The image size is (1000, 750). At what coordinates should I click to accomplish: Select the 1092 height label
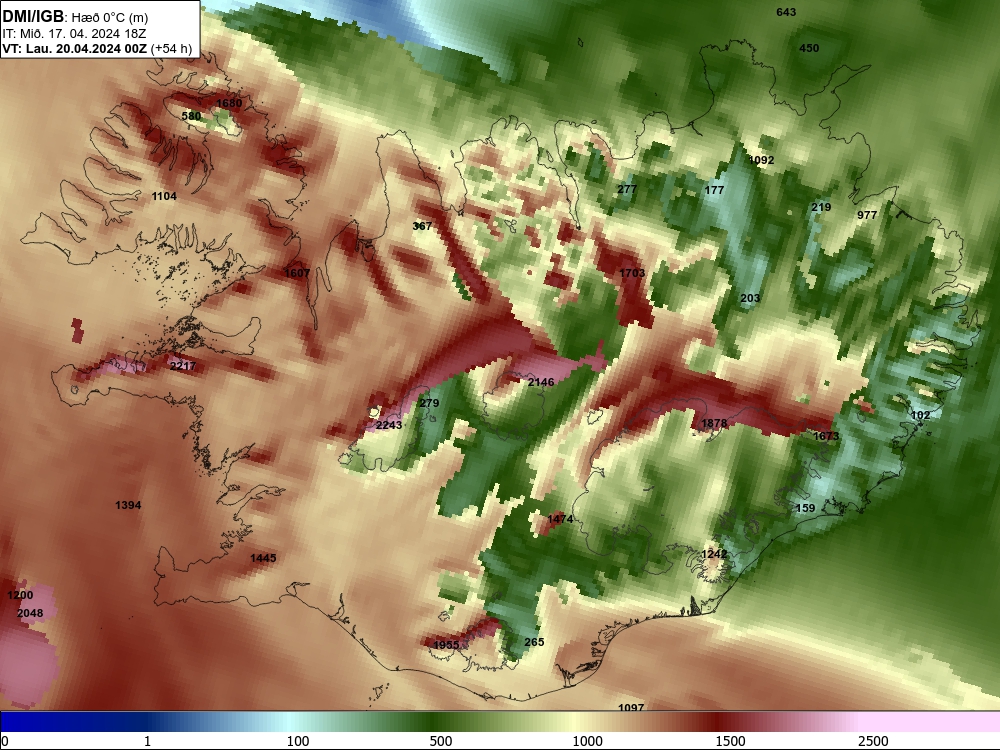761,160
